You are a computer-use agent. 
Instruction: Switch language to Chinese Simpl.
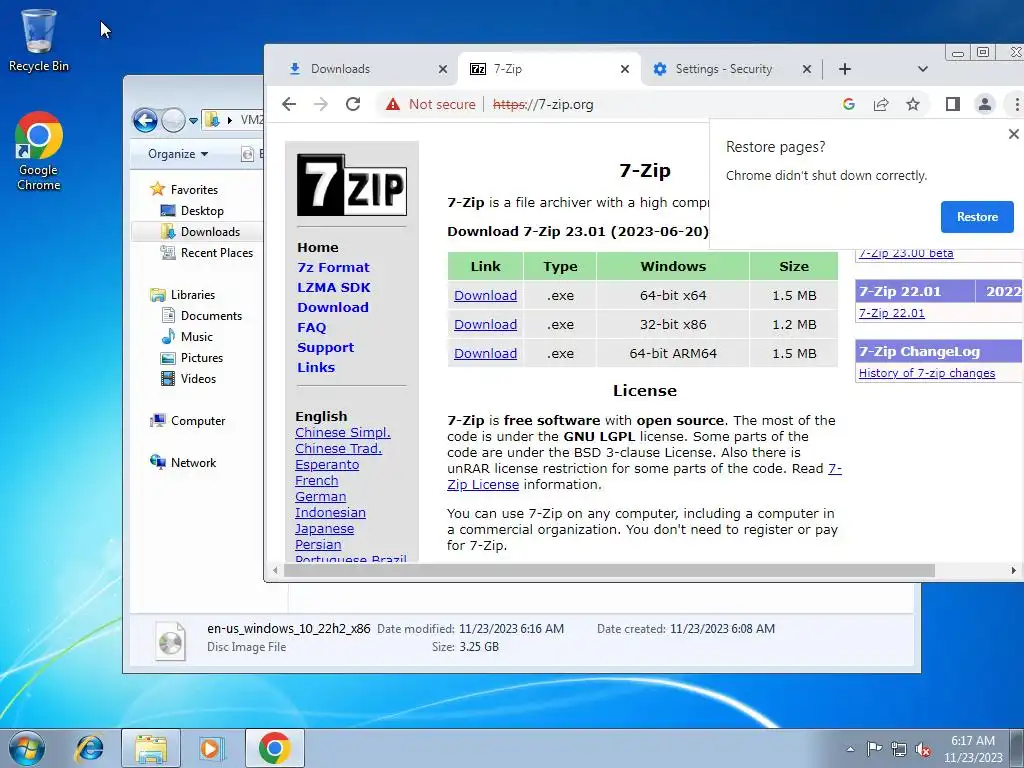coord(343,432)
